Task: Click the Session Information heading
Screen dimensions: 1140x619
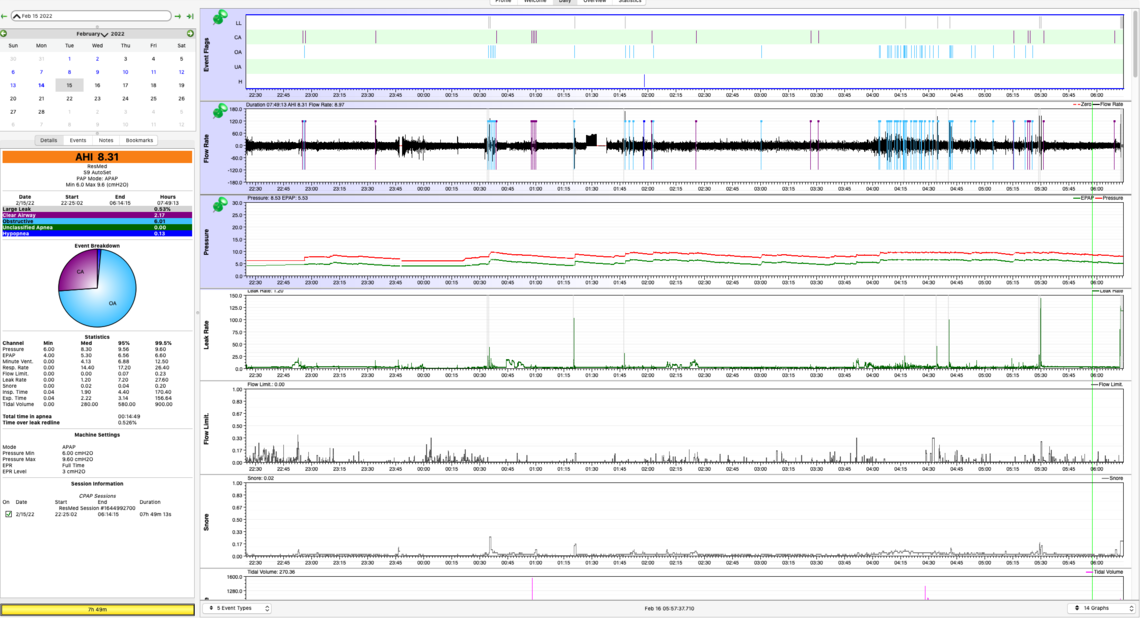Action: [x=97, y=484]
